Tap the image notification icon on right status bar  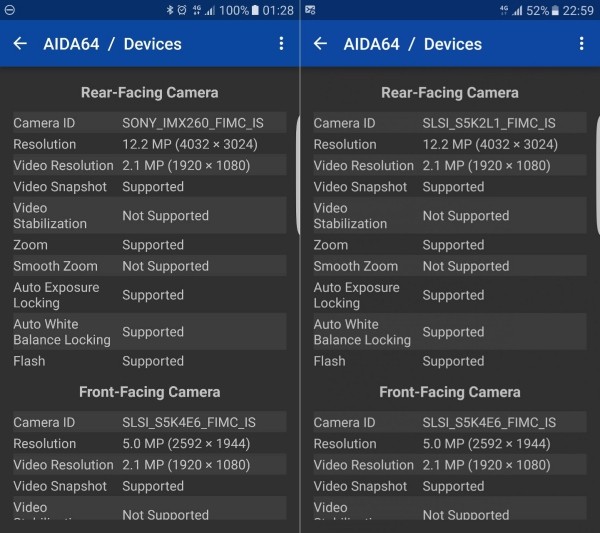[311, 10]
